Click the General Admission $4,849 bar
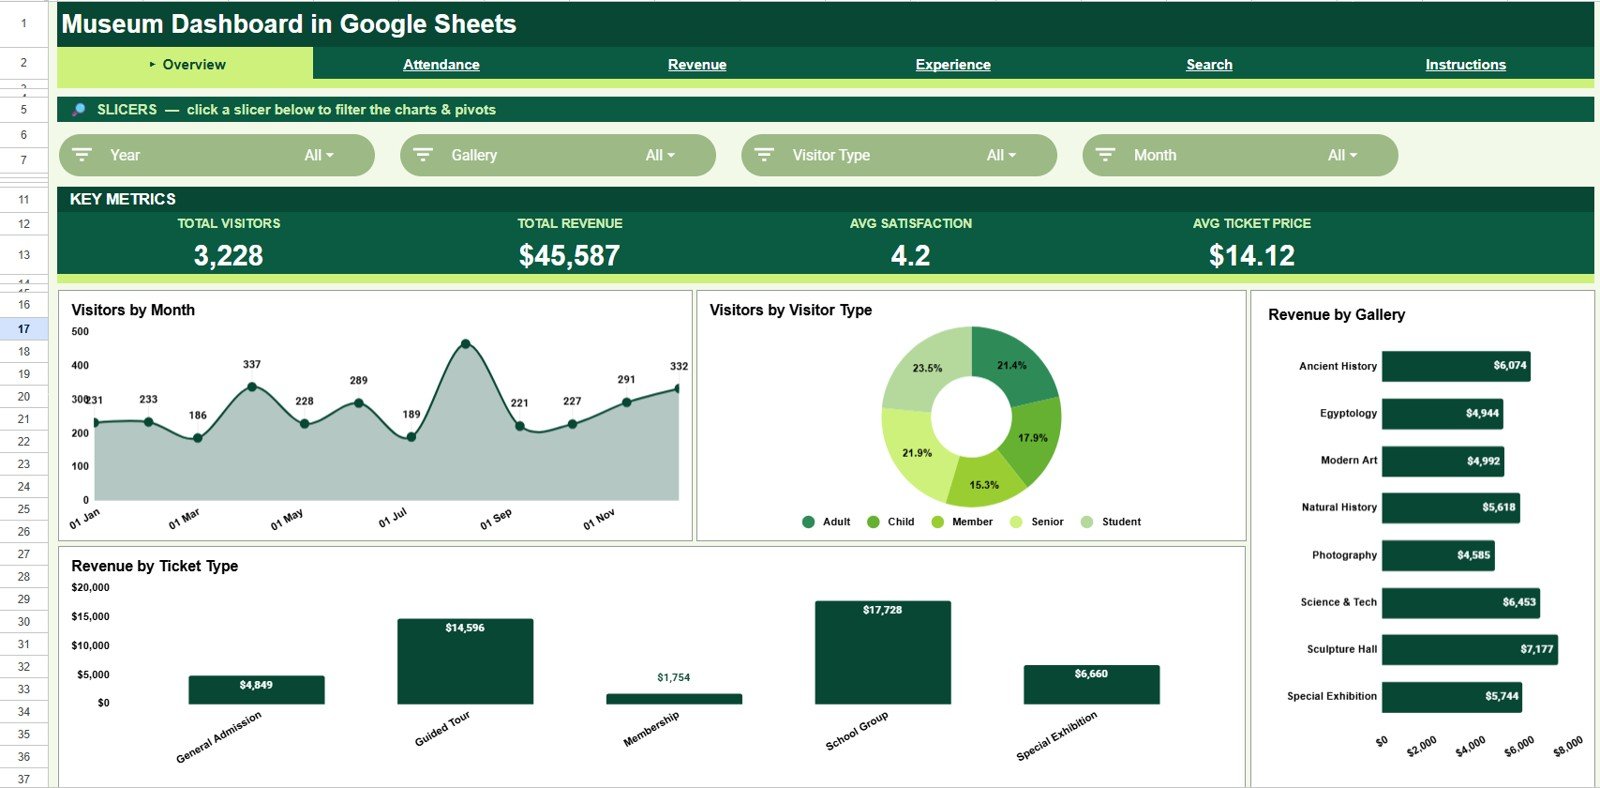 click(x=256, y=690)
